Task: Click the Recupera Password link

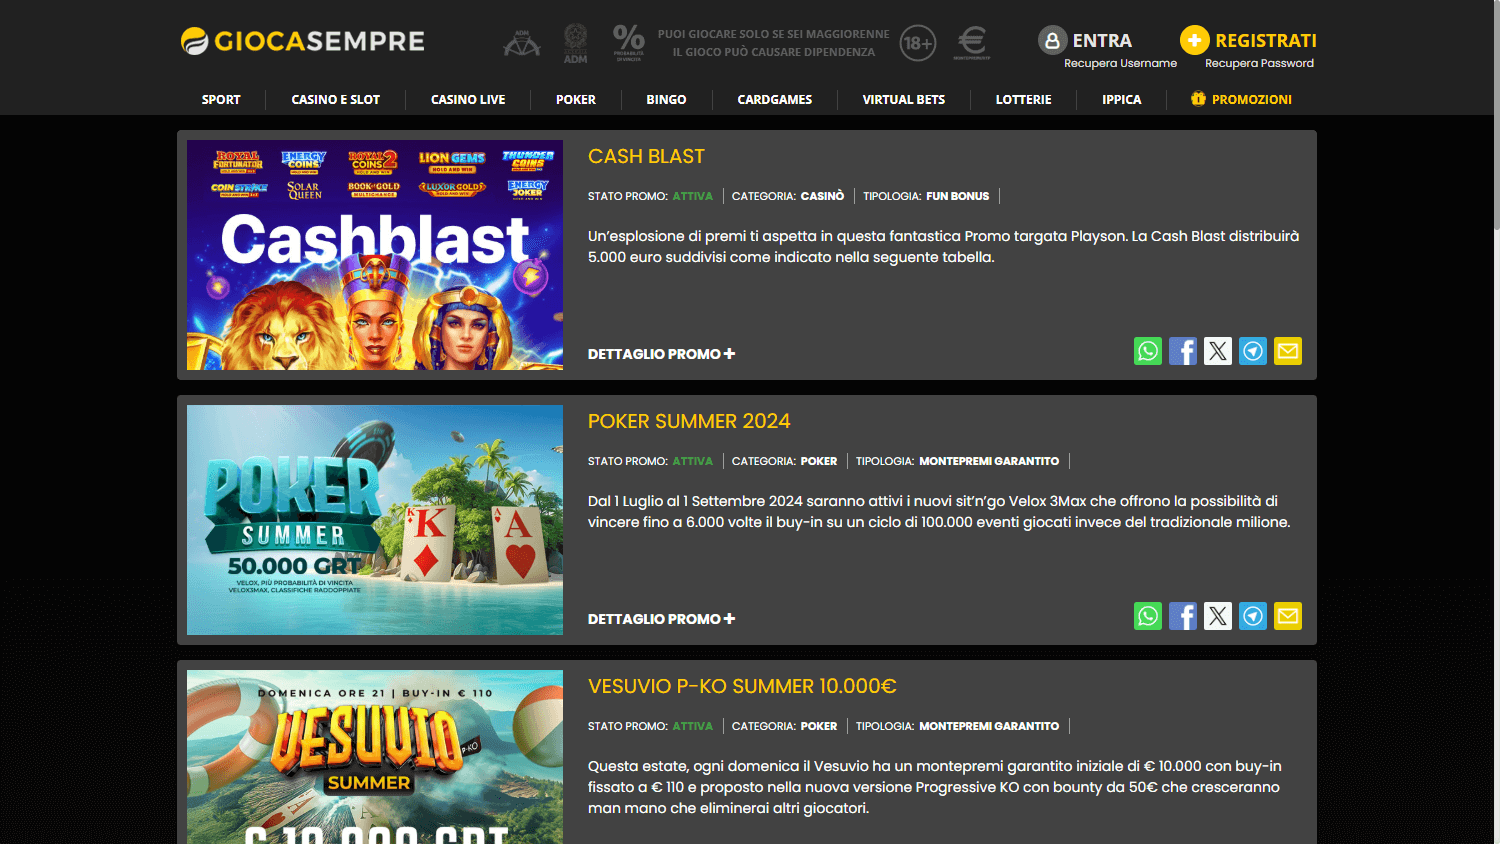Action: (x=1259, y=63)
